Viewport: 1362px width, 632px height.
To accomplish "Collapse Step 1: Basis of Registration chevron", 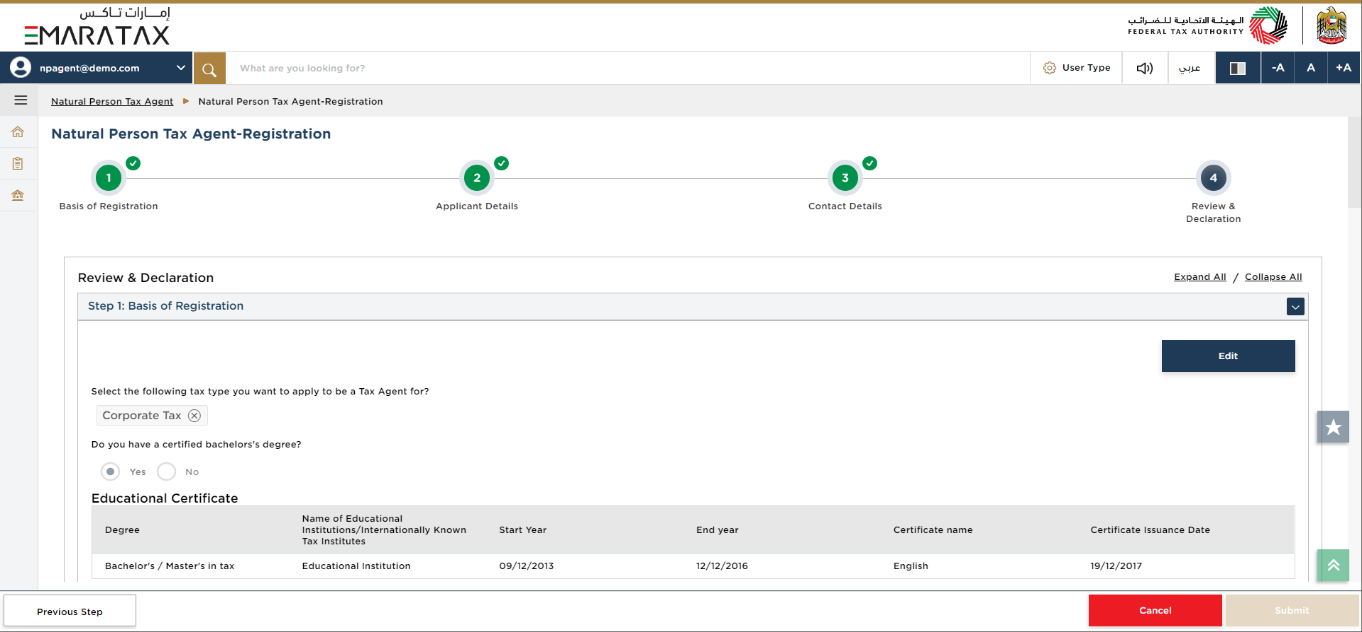I will pyautogui.click(x=1296, y=307).
